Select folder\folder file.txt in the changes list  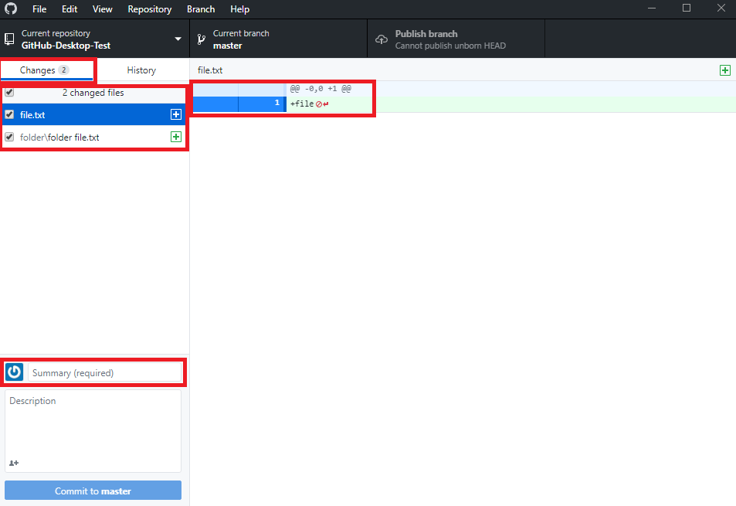pos(94,137)
